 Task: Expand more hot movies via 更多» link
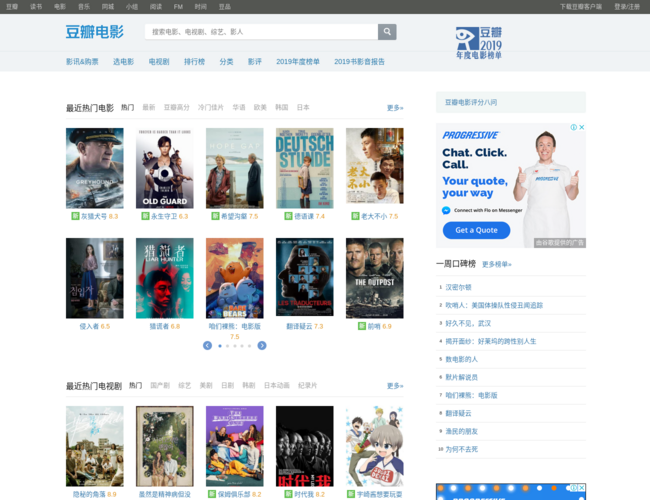coord(395,108)
